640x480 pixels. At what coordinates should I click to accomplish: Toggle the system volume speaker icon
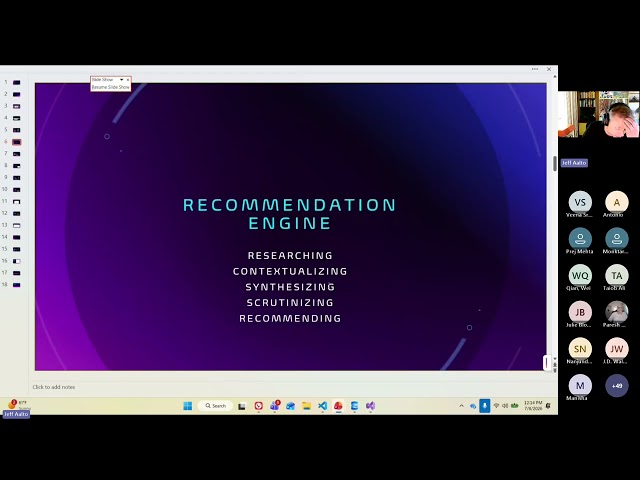click(505, 406)
